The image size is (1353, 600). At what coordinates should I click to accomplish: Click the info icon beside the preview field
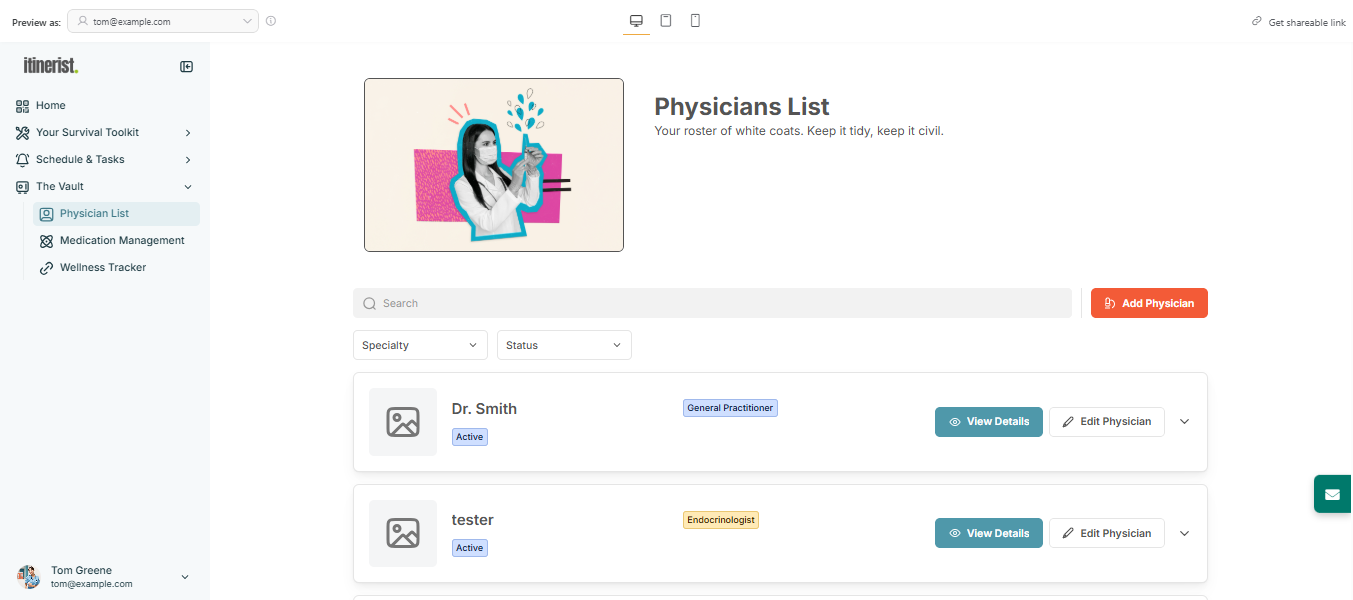pyautogui.click(x=270, y=21)
